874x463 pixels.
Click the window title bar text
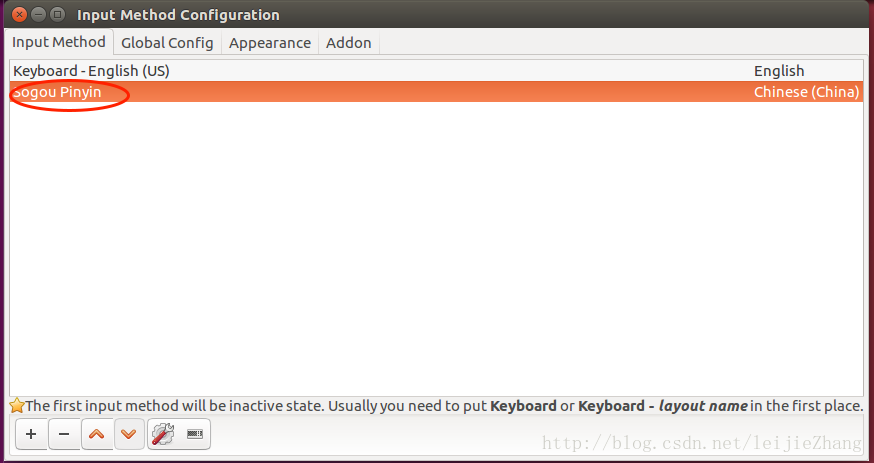178,15
